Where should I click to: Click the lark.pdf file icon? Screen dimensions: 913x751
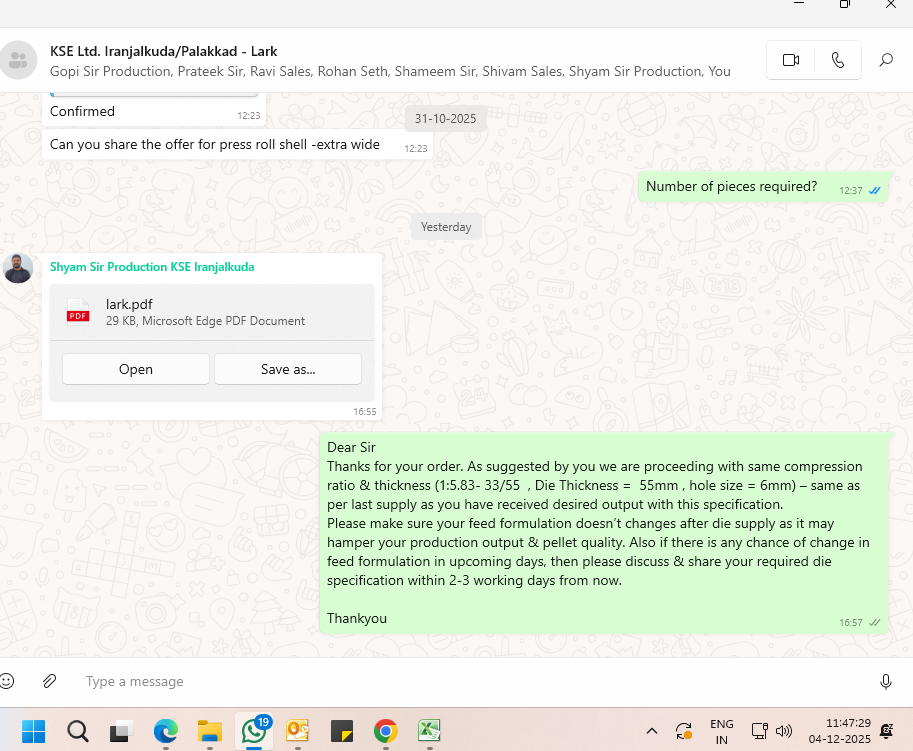pyautogui.click(x=78, y=311)
